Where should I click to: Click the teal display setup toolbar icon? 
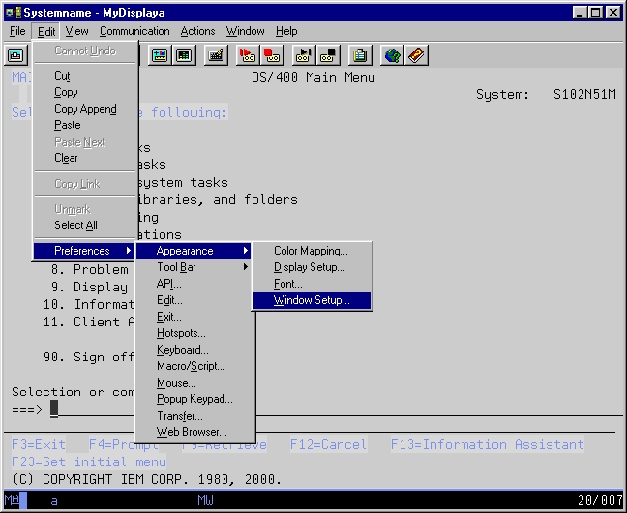click(x=159, y=55)
